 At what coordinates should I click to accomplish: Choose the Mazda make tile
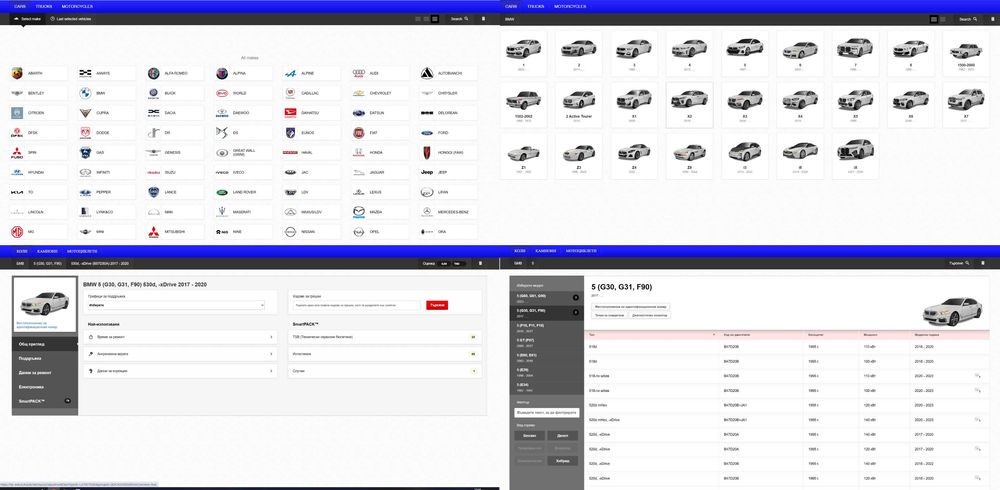tap(381, 212)
